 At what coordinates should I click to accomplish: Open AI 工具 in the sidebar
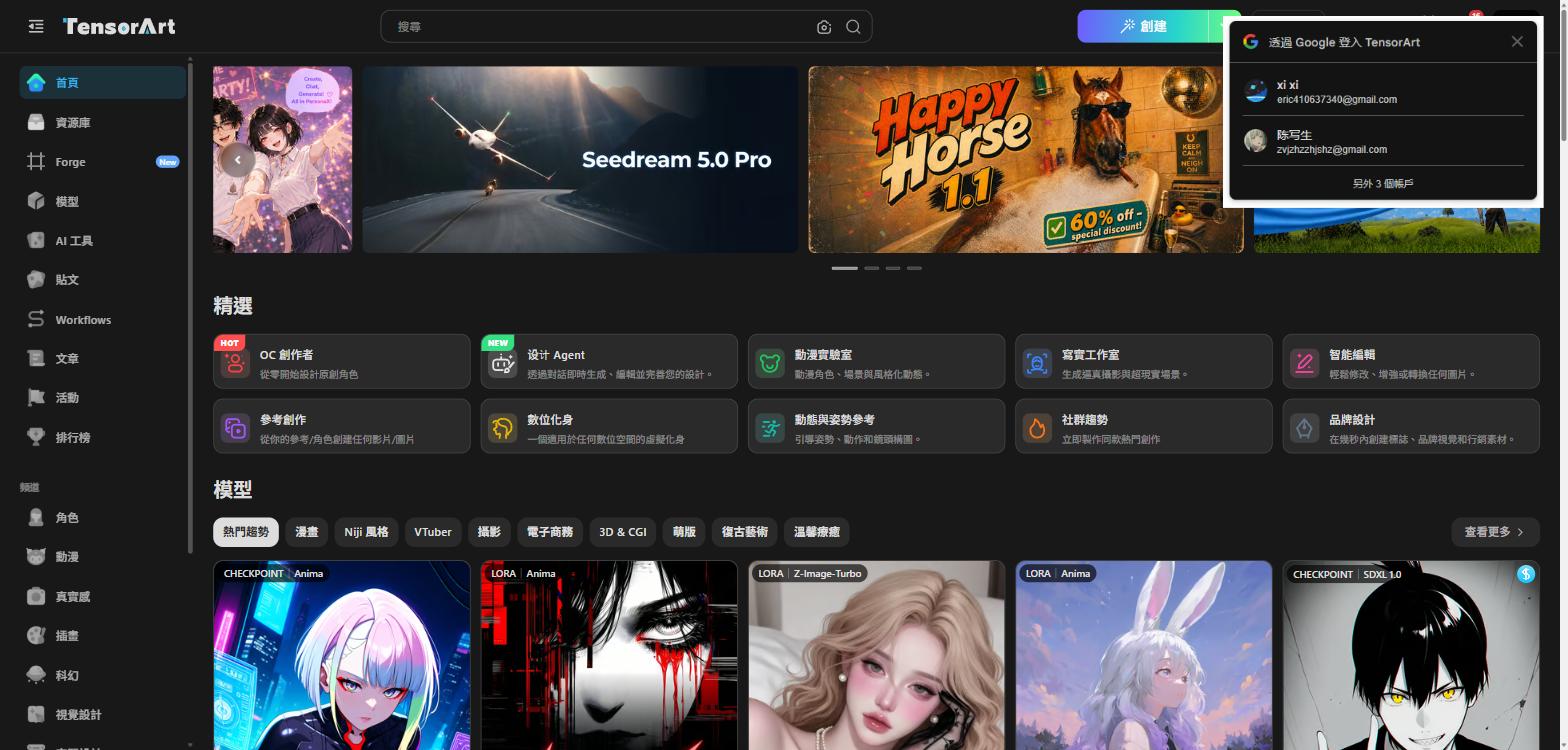(102, 240)
